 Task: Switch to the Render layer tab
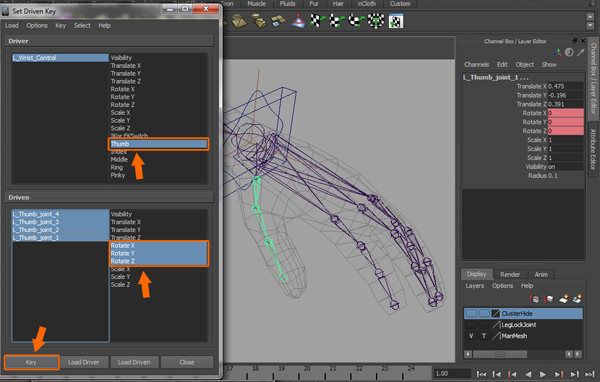(510, 274)
